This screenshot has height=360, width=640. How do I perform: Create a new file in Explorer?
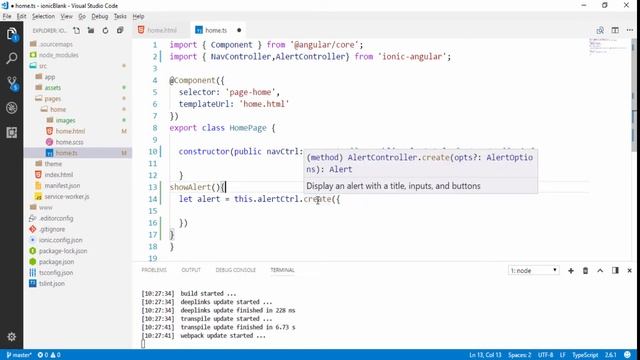tap(76, 30)
